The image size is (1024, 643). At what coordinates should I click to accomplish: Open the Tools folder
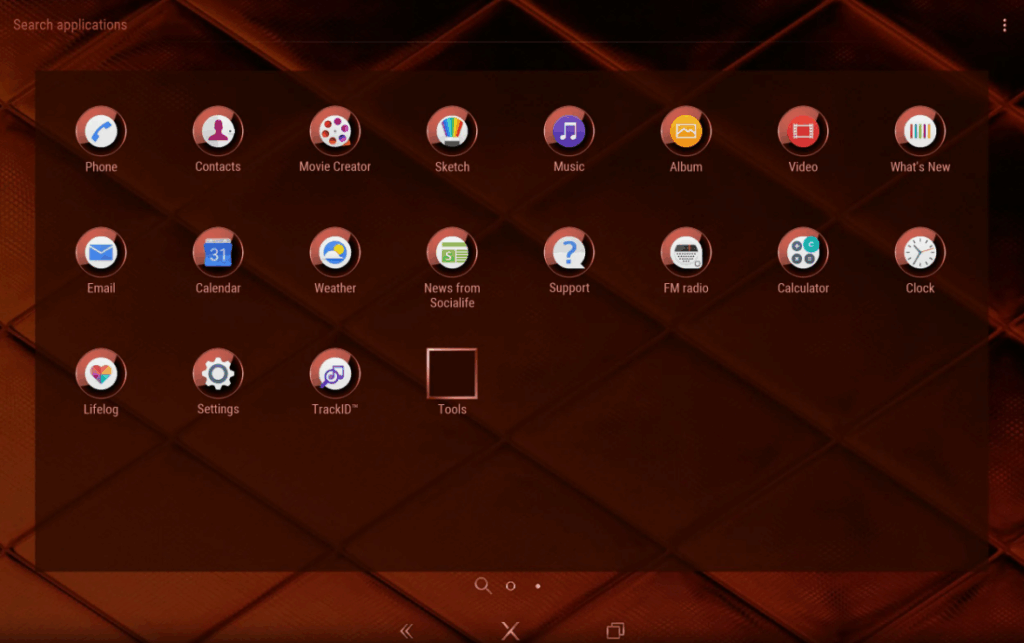(452, 374)
